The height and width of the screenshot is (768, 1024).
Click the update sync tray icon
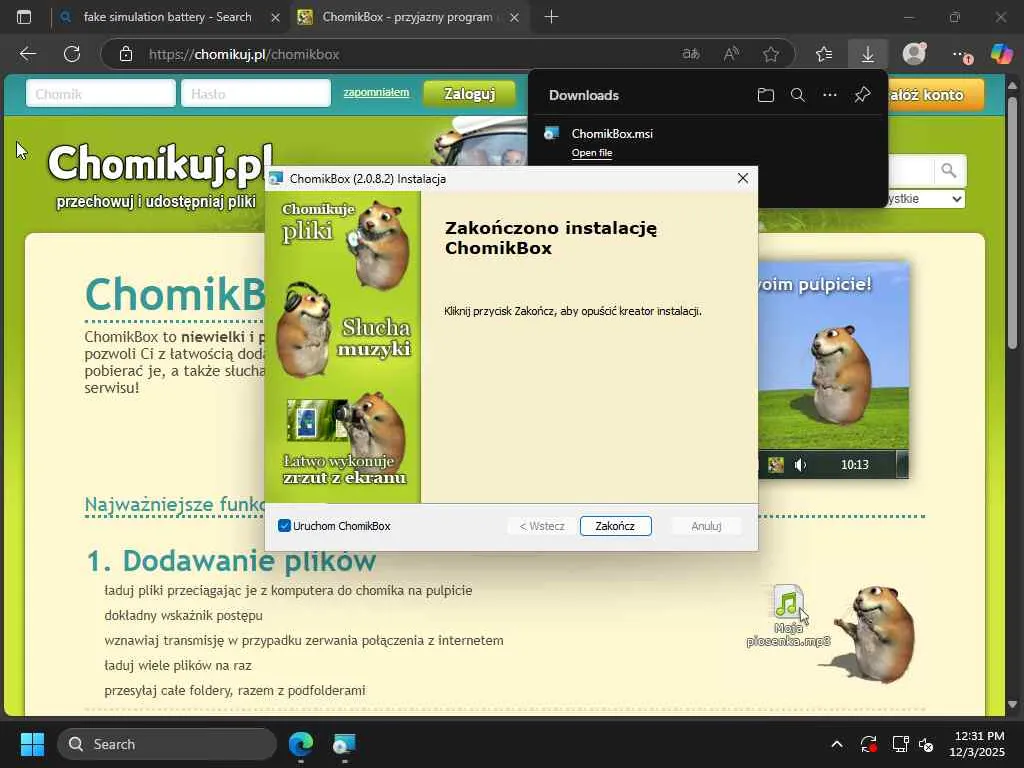point(869,744)
